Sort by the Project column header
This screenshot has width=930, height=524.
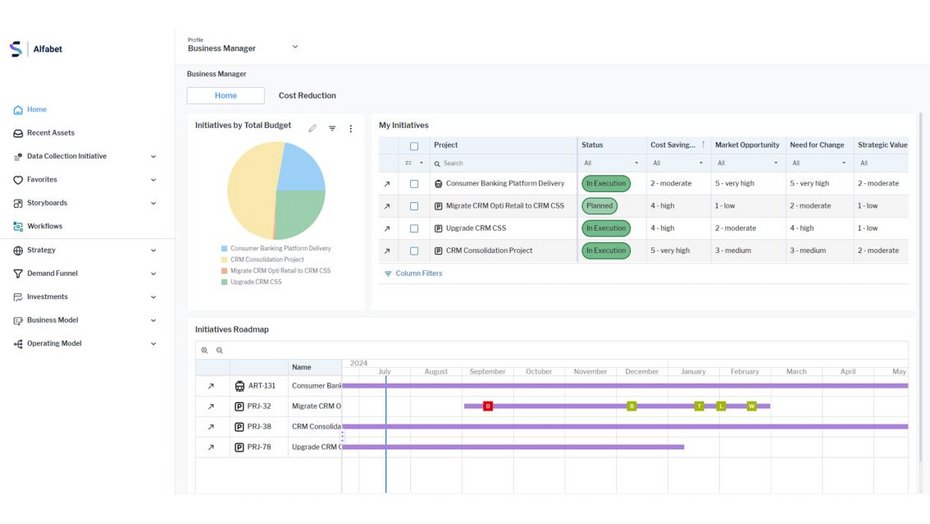tap(445, 145)
